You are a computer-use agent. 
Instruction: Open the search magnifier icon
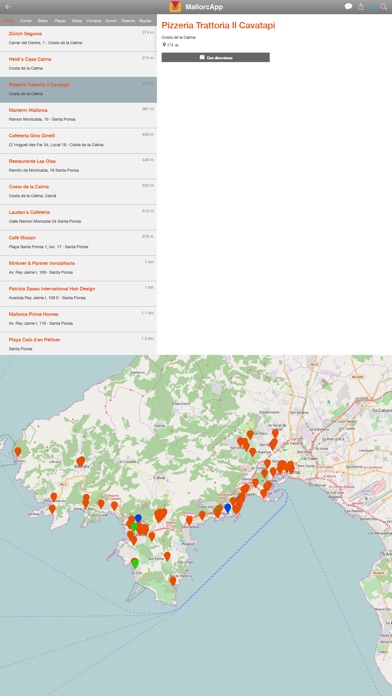pyautogui.click(x=384, y=7)
